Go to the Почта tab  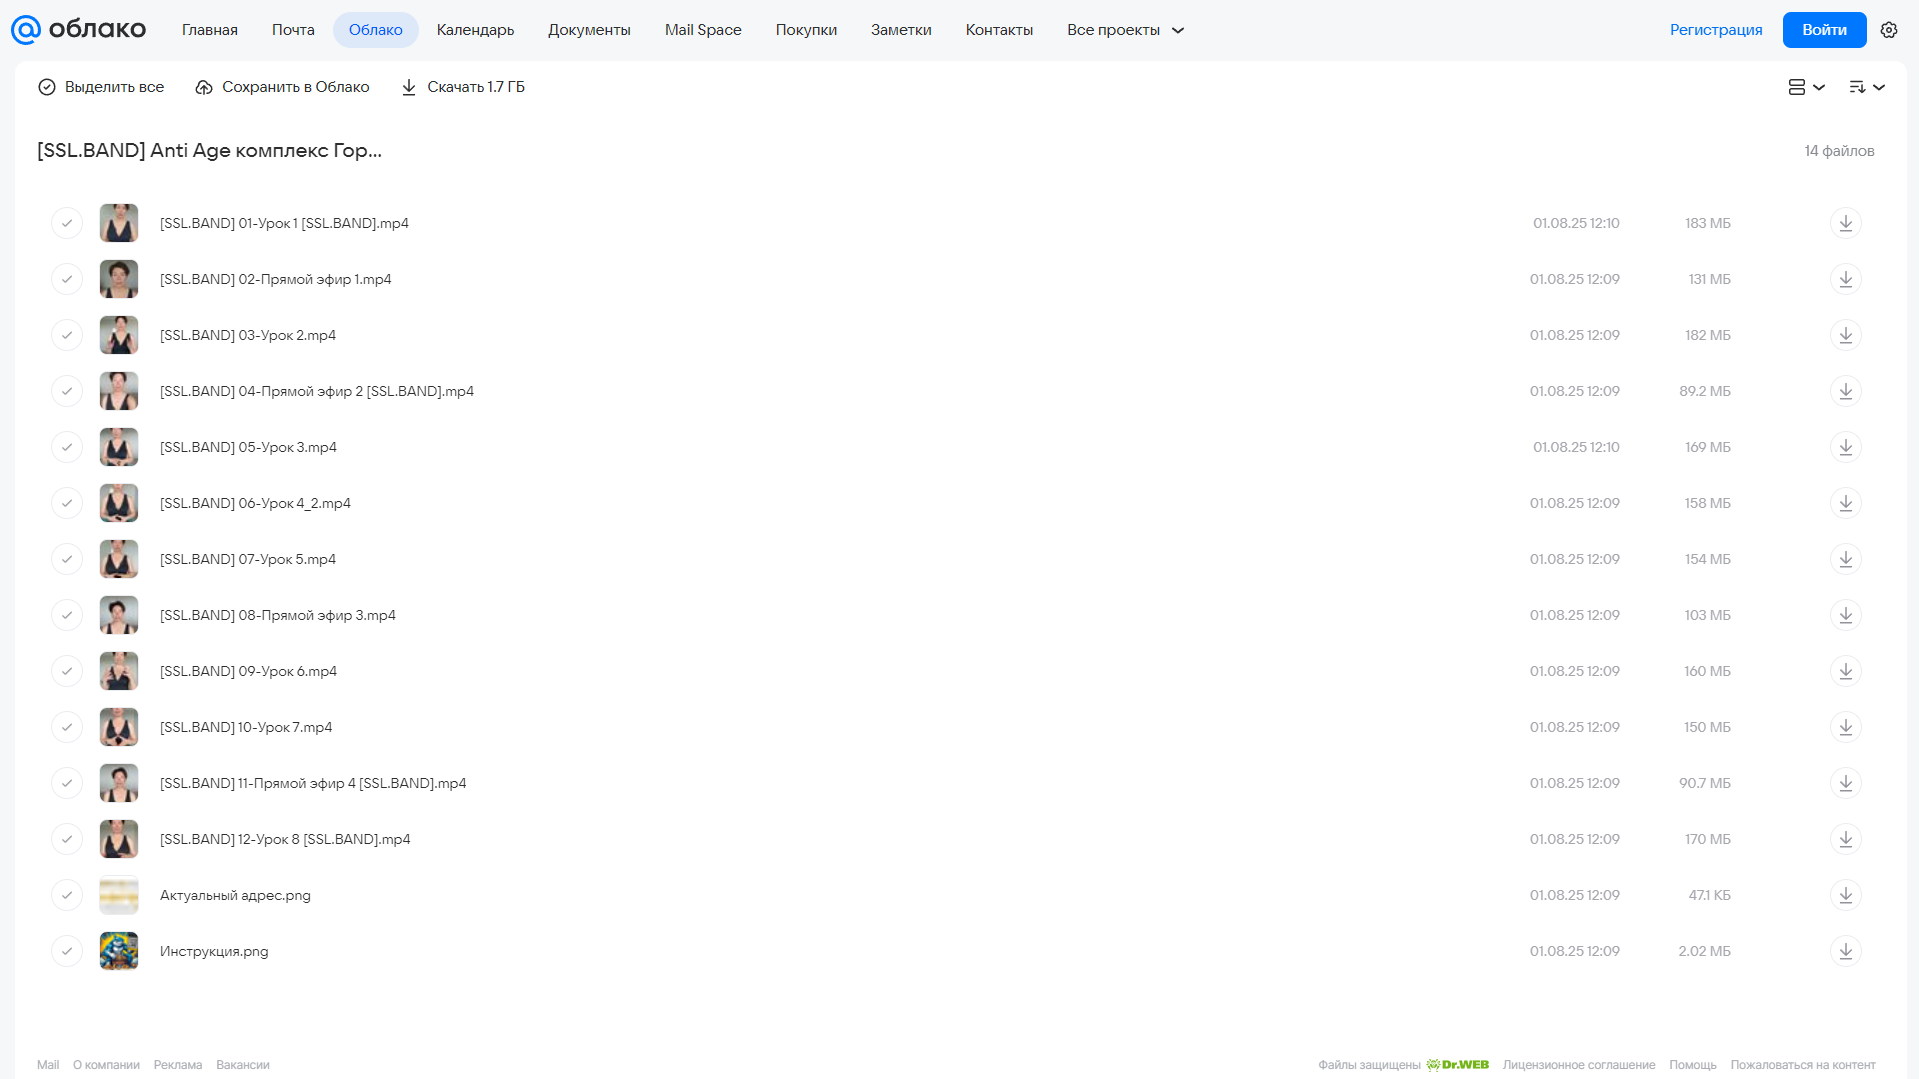[293, 30]
